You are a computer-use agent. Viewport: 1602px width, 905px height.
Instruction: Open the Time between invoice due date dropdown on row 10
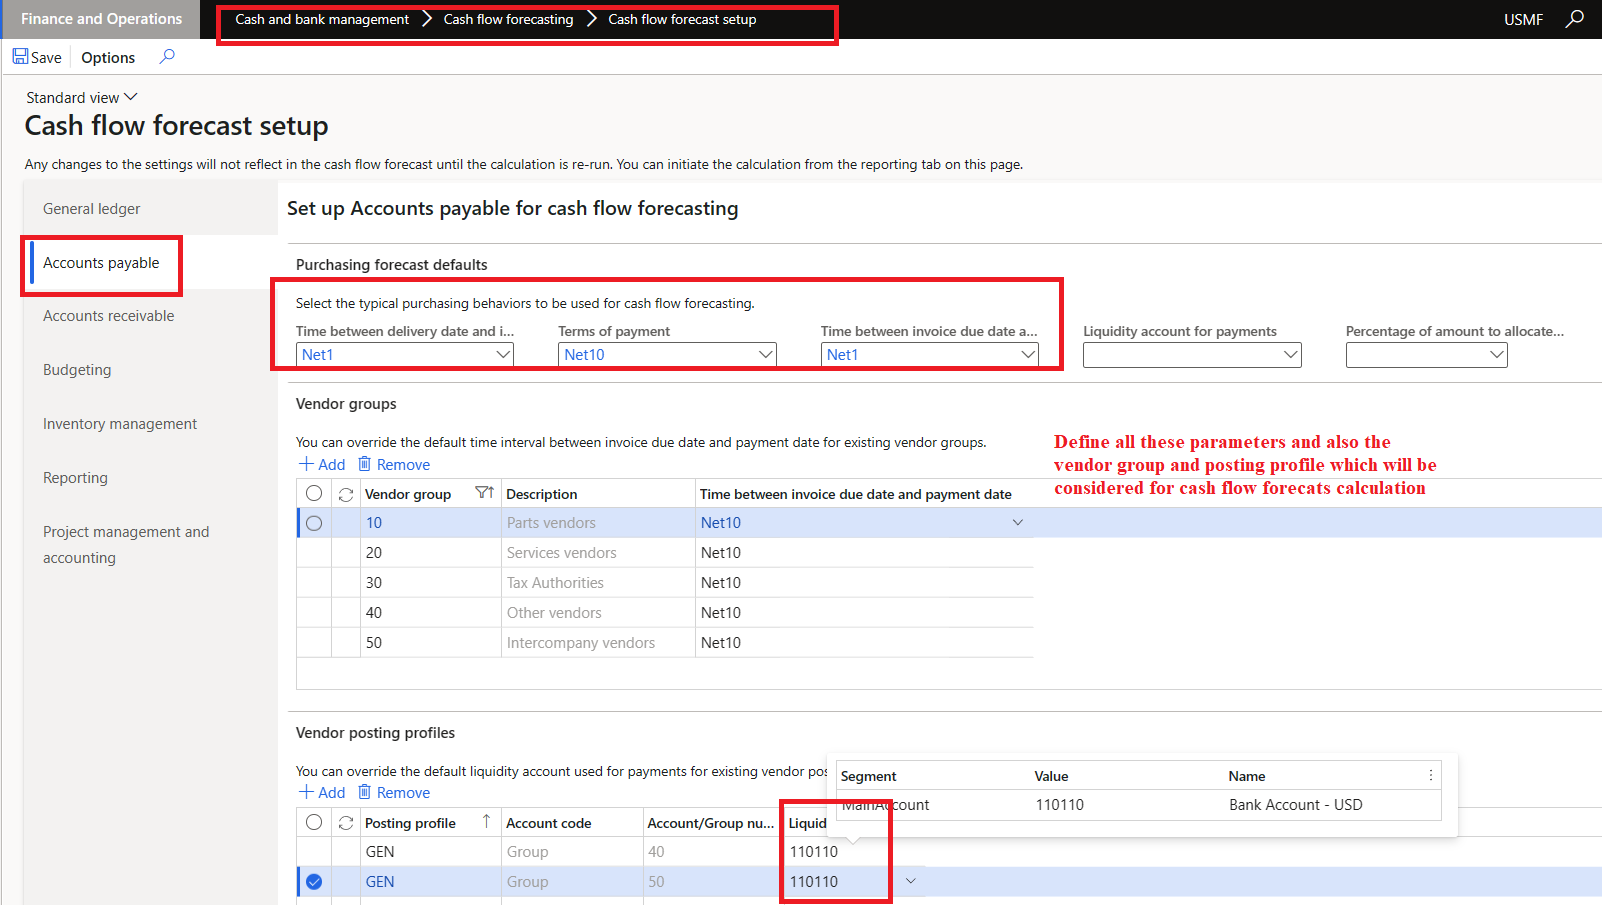tap(1017, 522)
